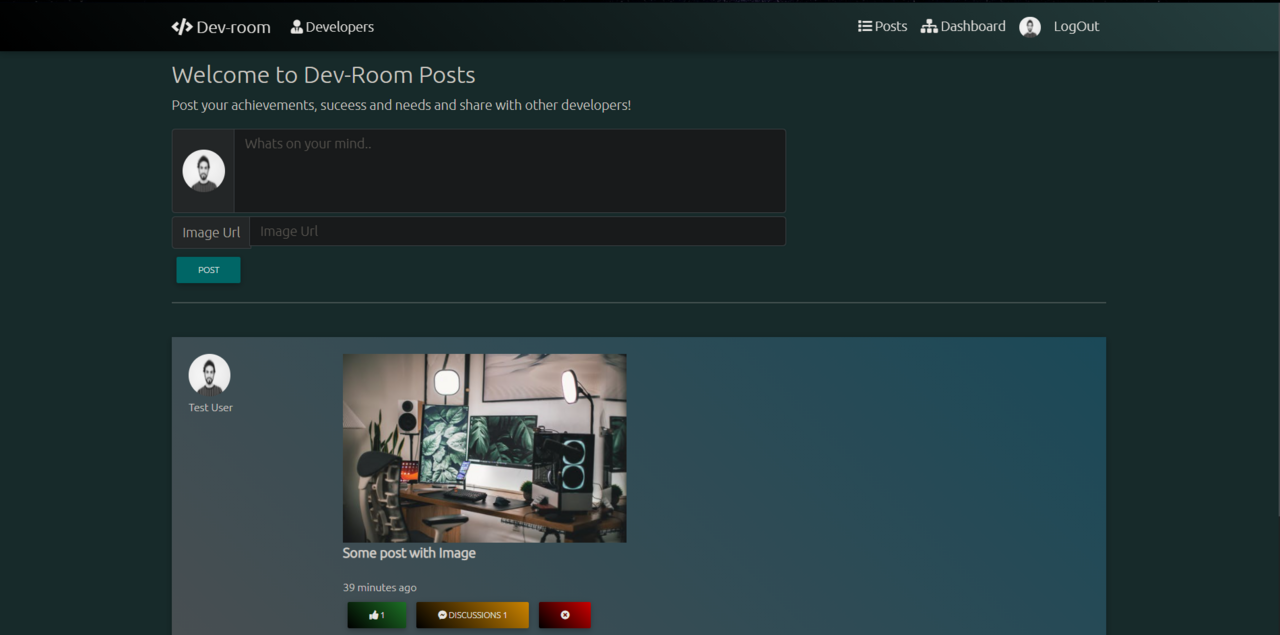
Task: Click the avatar beside the post textarea
Action: coord(203,171)
